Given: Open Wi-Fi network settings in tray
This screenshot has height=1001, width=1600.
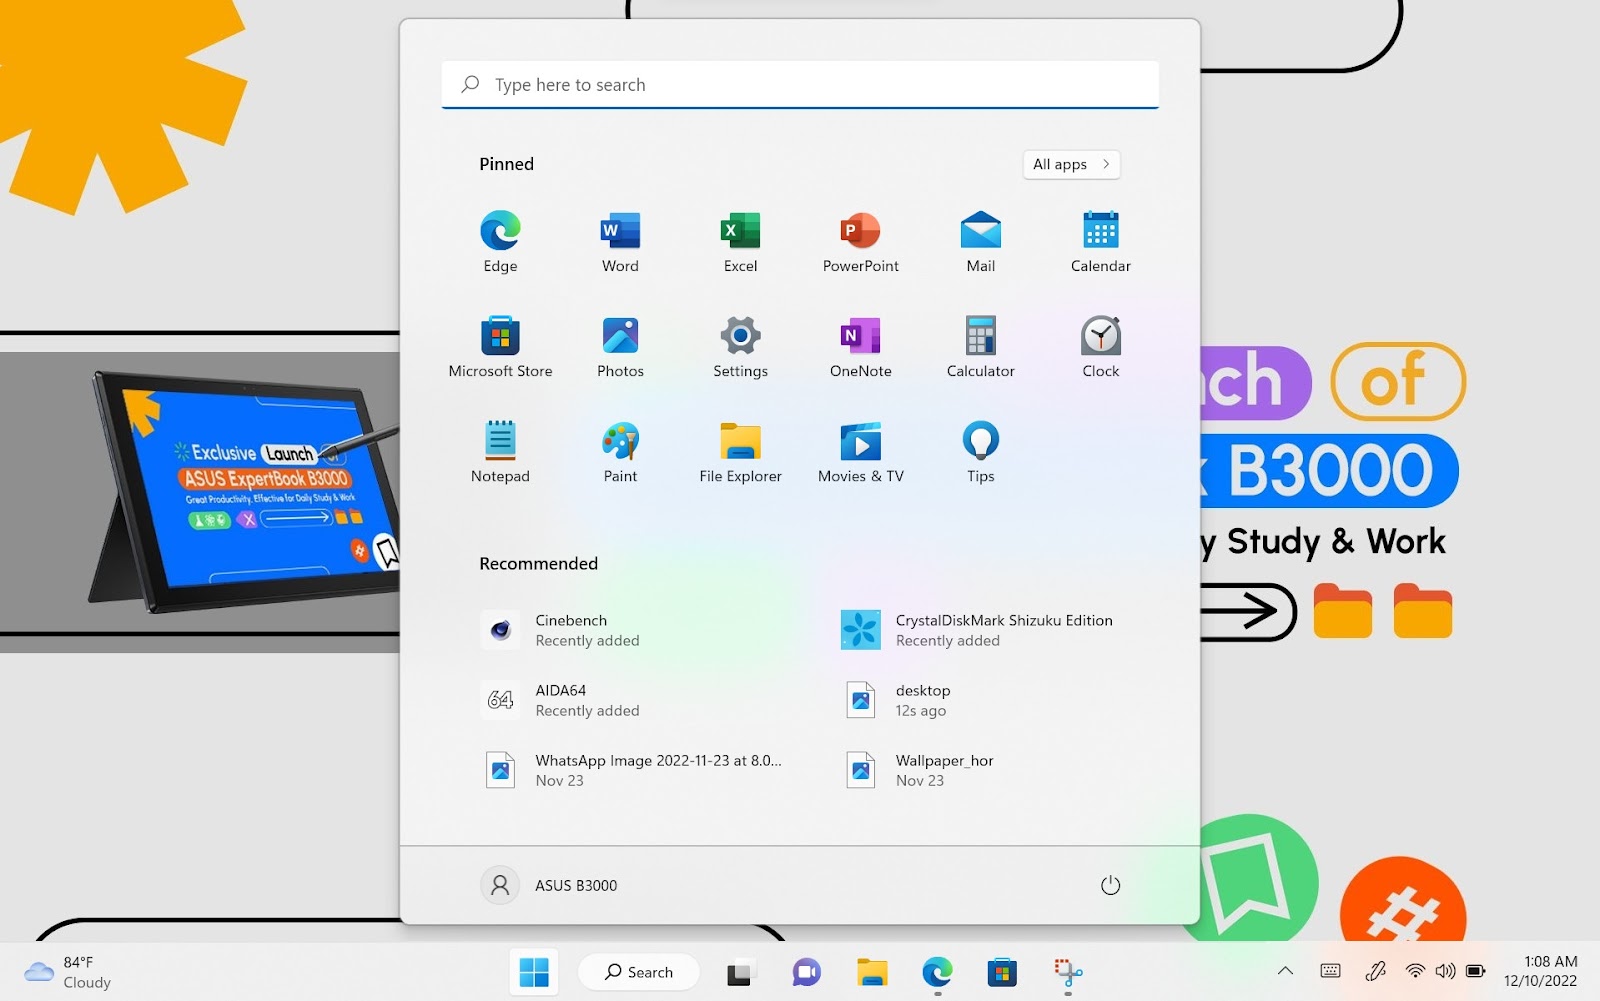Looking at the screenshot, I should [x=1415, y=971].
